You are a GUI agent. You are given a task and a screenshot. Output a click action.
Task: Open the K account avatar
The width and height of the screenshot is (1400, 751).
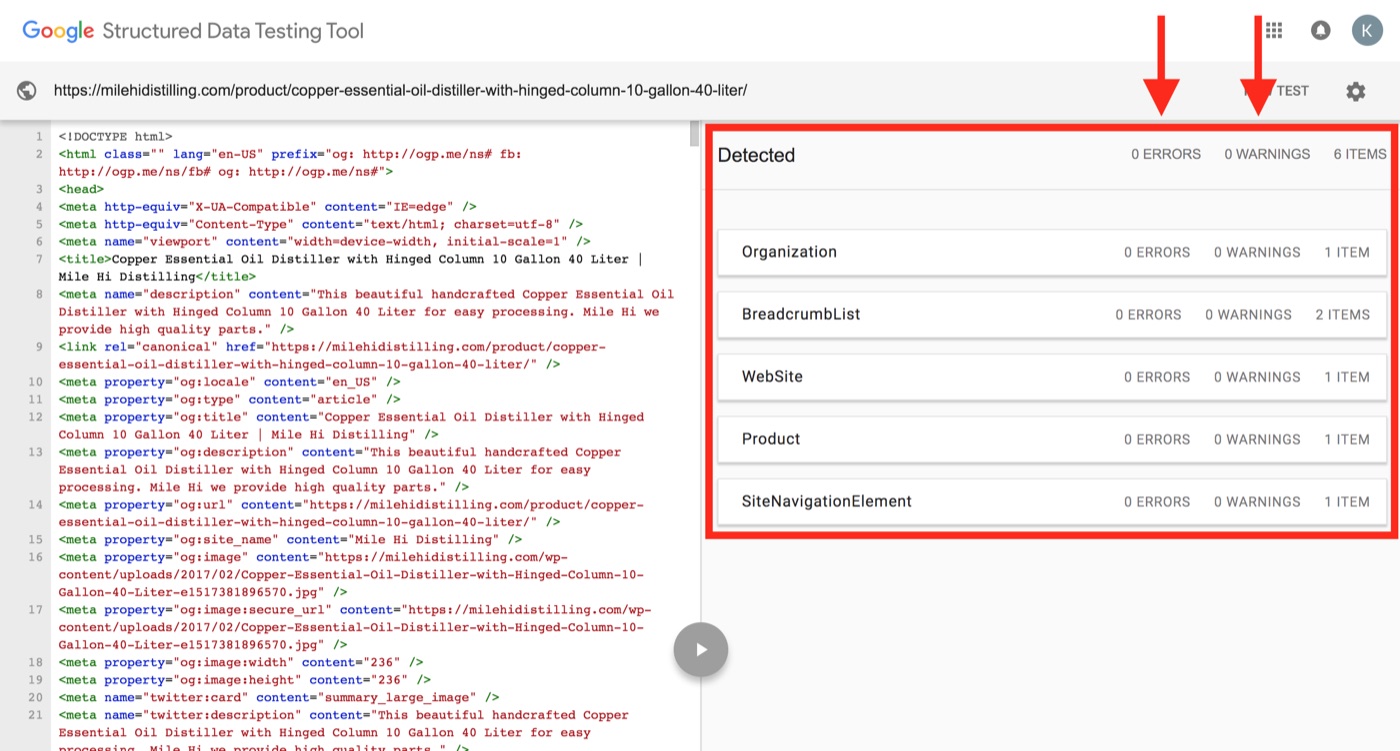1367,30
